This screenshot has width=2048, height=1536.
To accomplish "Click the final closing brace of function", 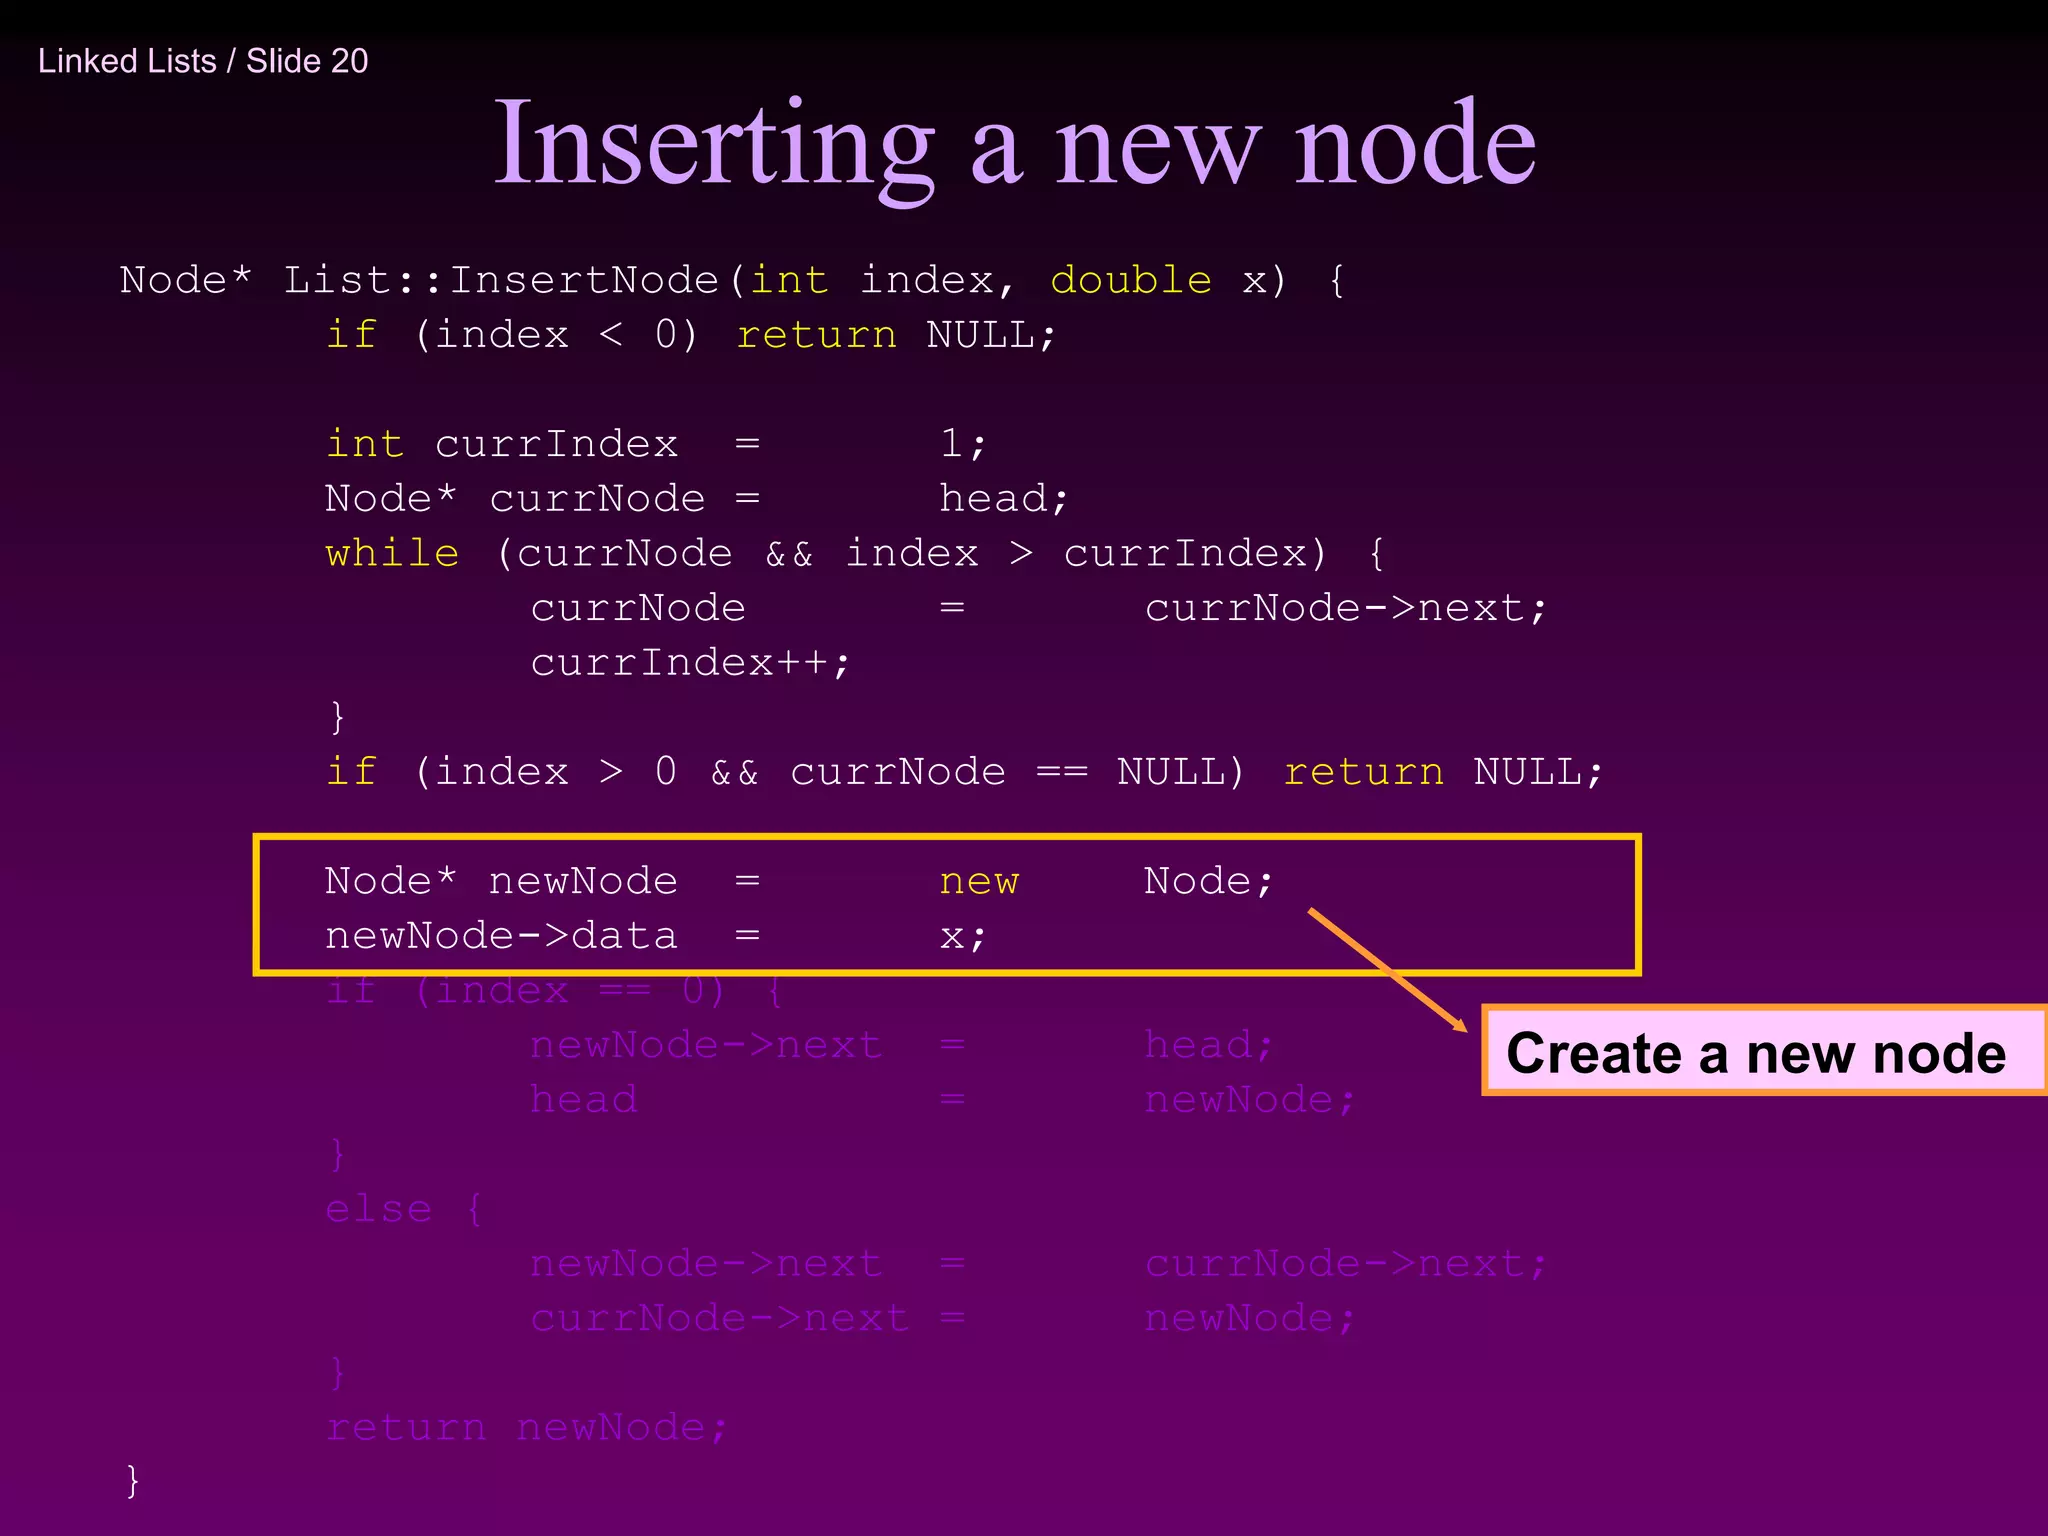I will [132, 1481].
